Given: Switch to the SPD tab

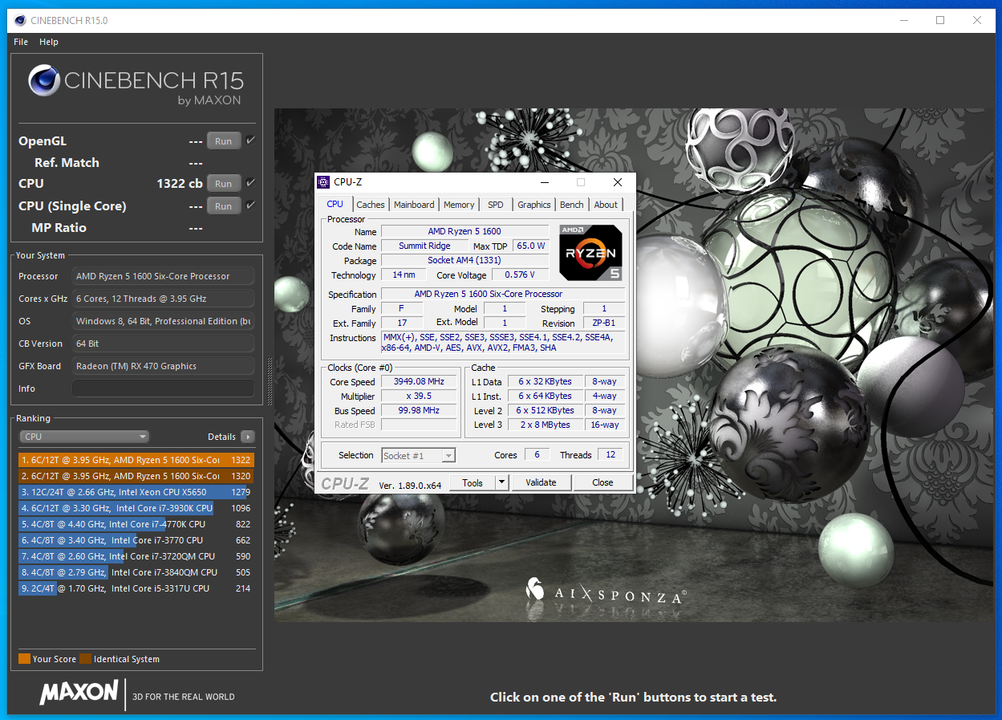Looking at the screenshot, I should point(495,204).
